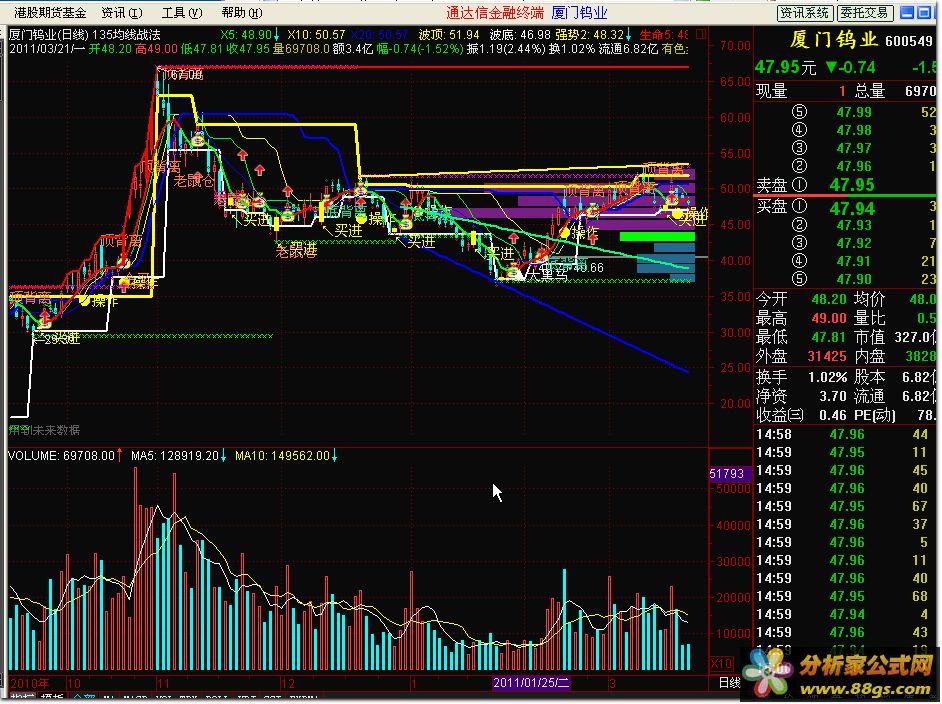This screenshot has height=704, width=942.
Task: Click the MA5: 128919.20 label
Action: click(x=178, y=456)
